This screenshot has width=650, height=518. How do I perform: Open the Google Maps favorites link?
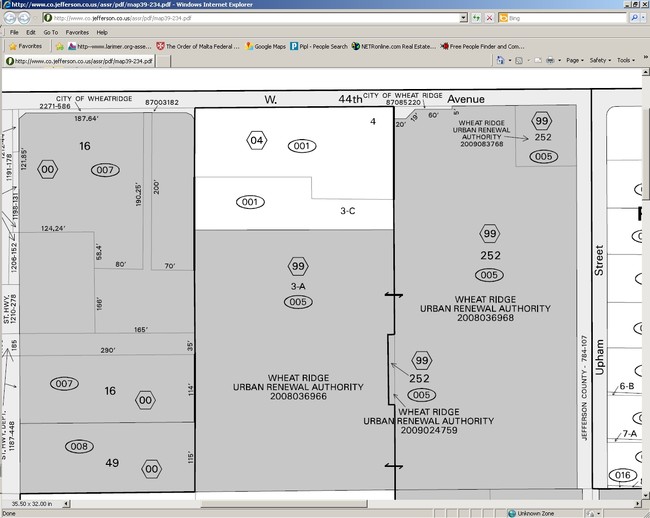(266, 46)
